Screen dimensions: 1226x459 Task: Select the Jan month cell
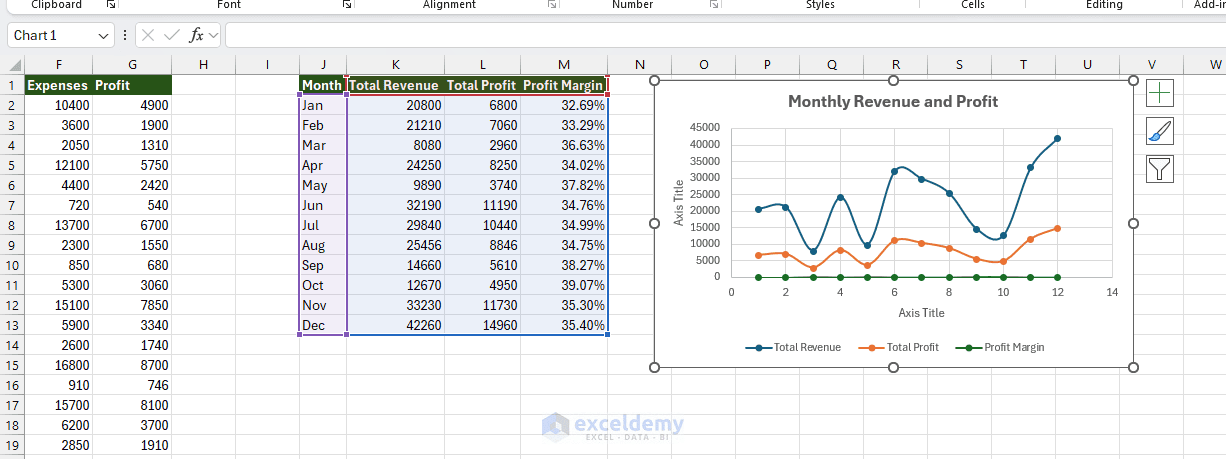pos(322,105)
